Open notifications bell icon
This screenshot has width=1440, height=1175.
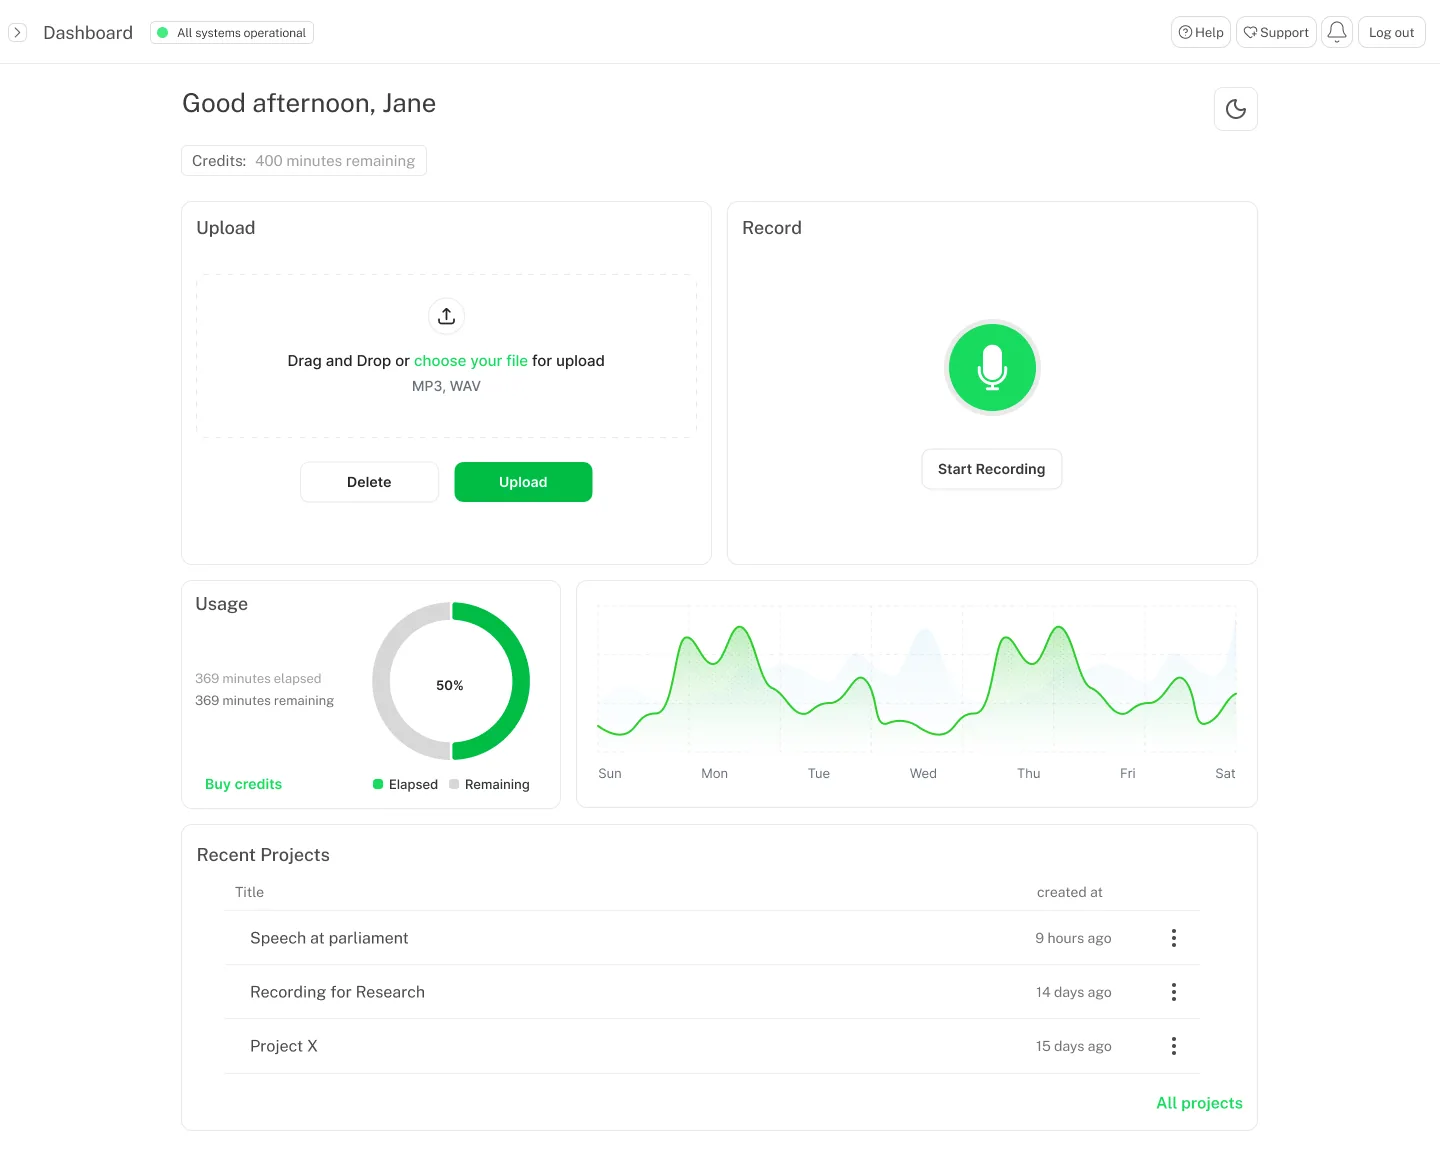coord(1337,32)
